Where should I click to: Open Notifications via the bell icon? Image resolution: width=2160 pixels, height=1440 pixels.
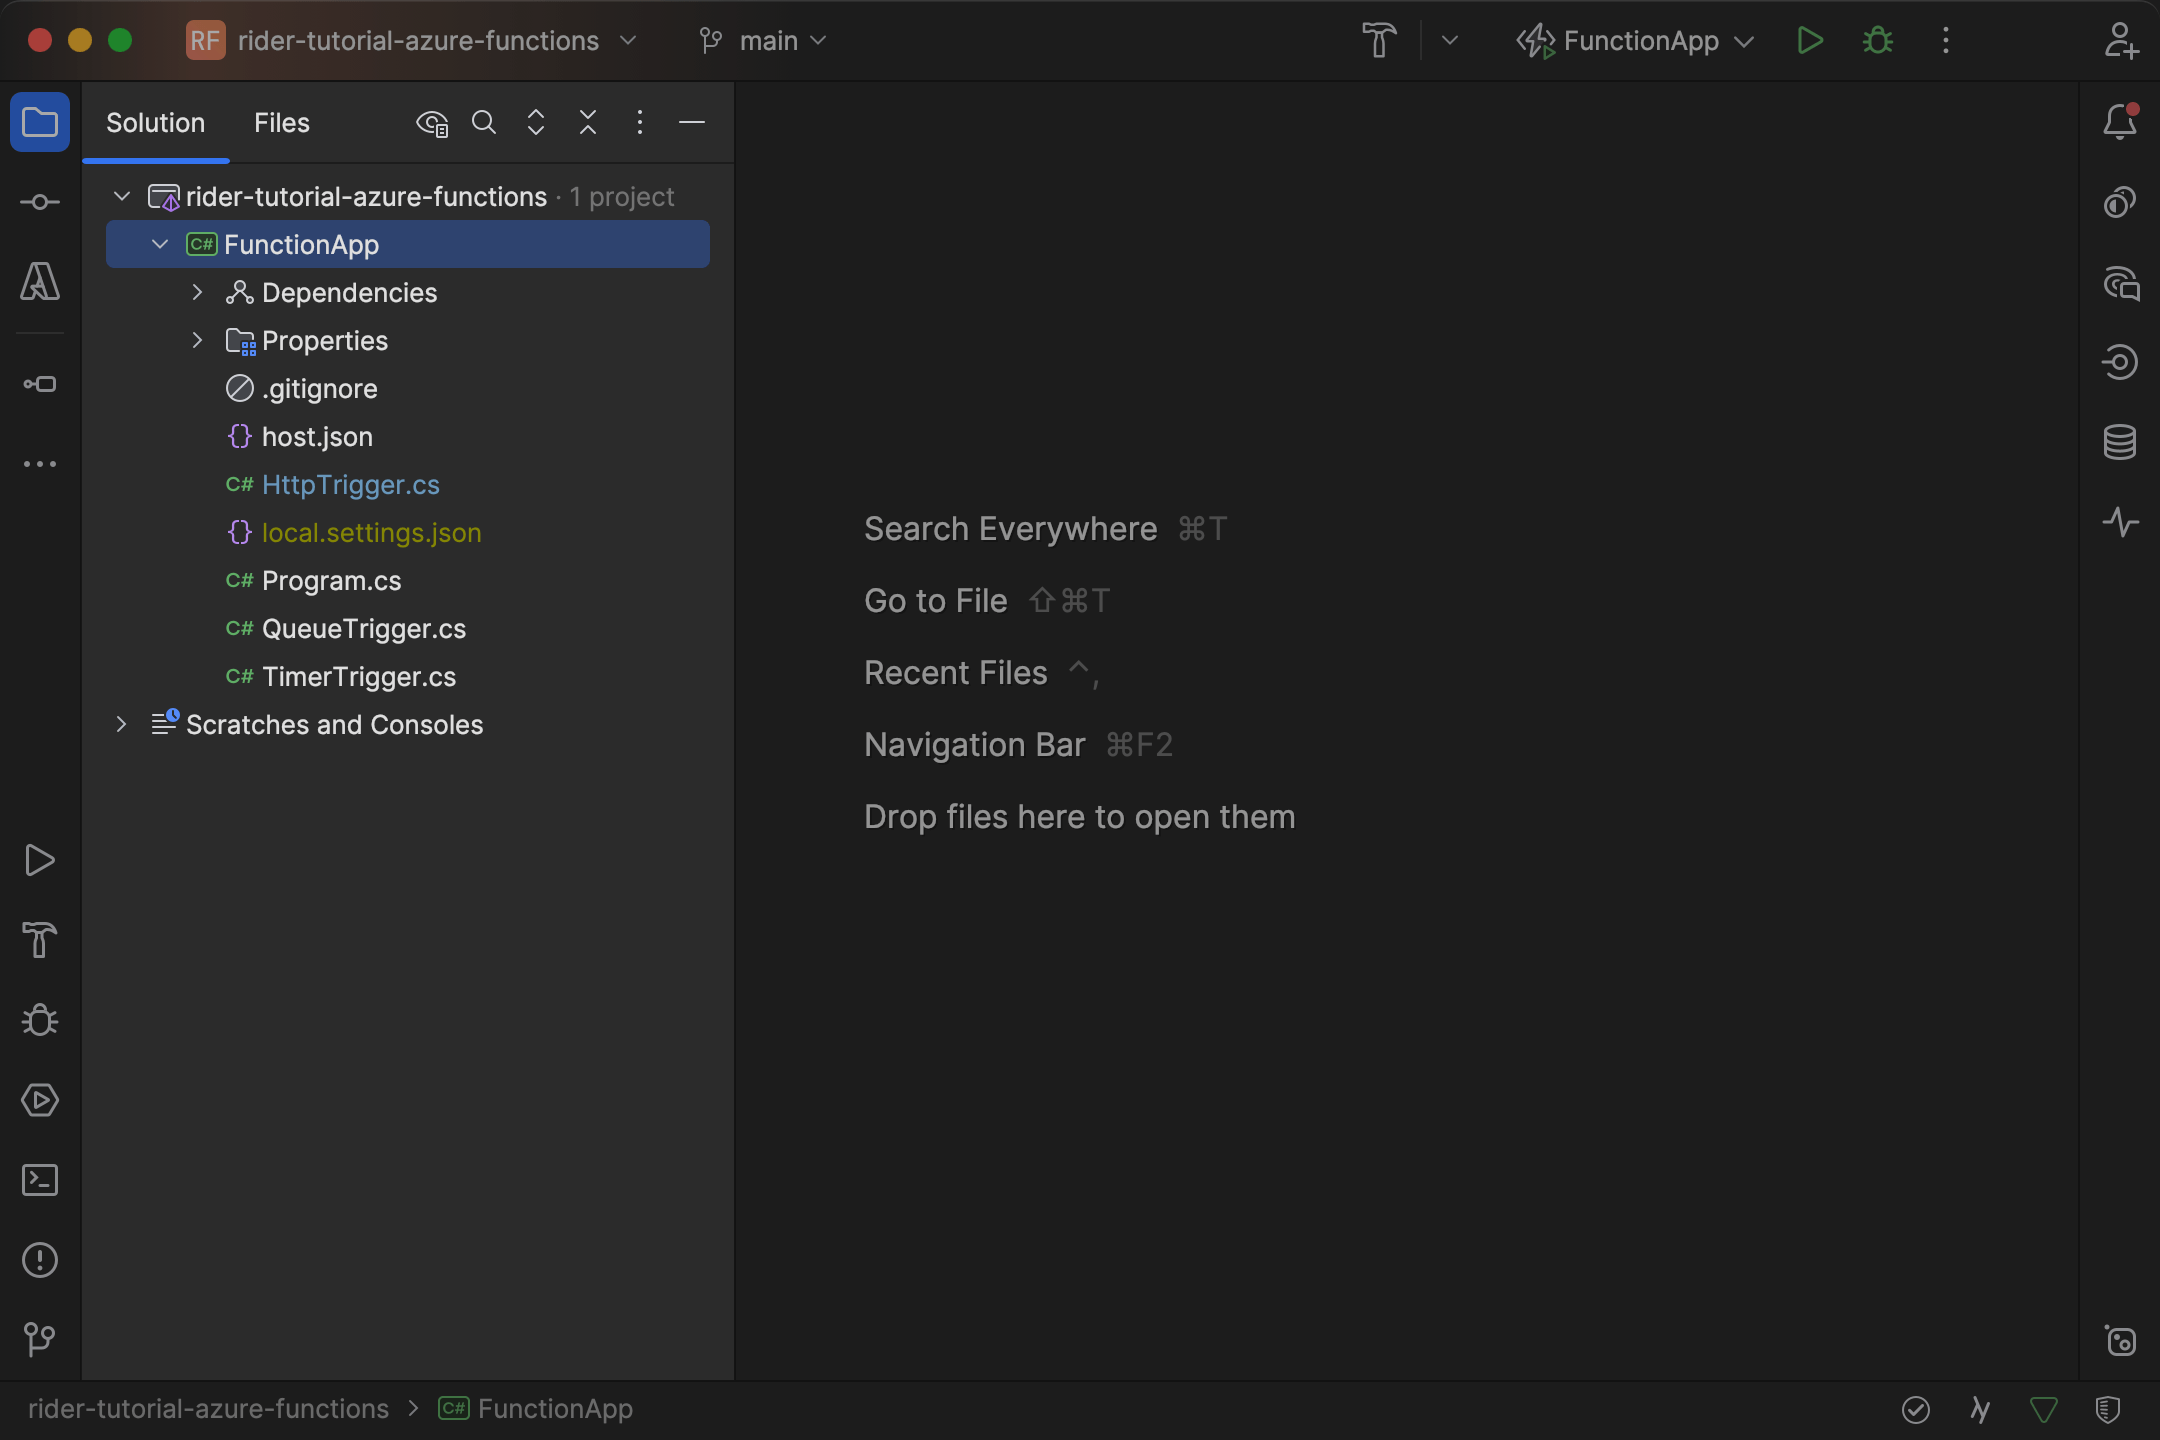2120,121
